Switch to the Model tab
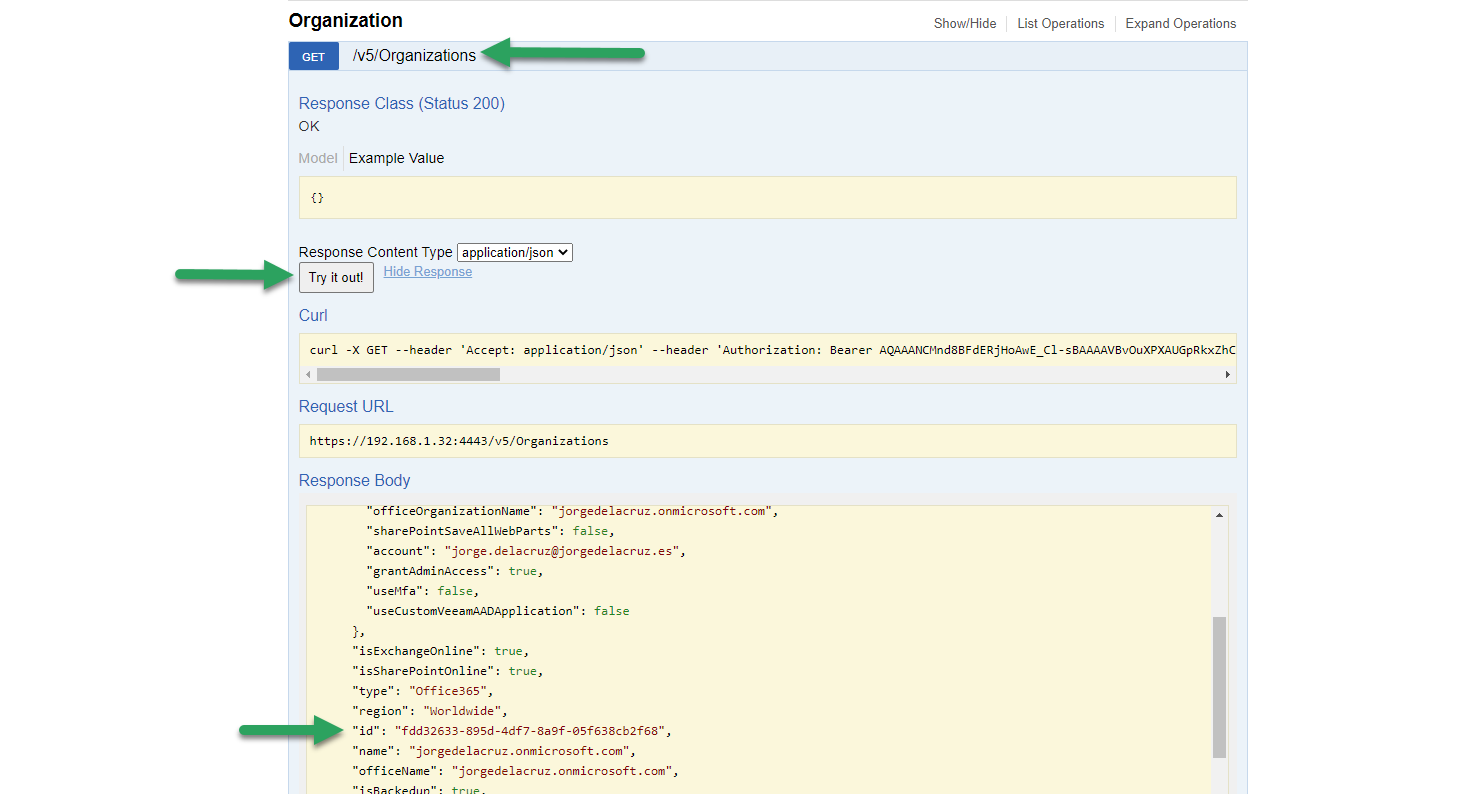This screenshot has height=794, width=1462. click(318, 158)
